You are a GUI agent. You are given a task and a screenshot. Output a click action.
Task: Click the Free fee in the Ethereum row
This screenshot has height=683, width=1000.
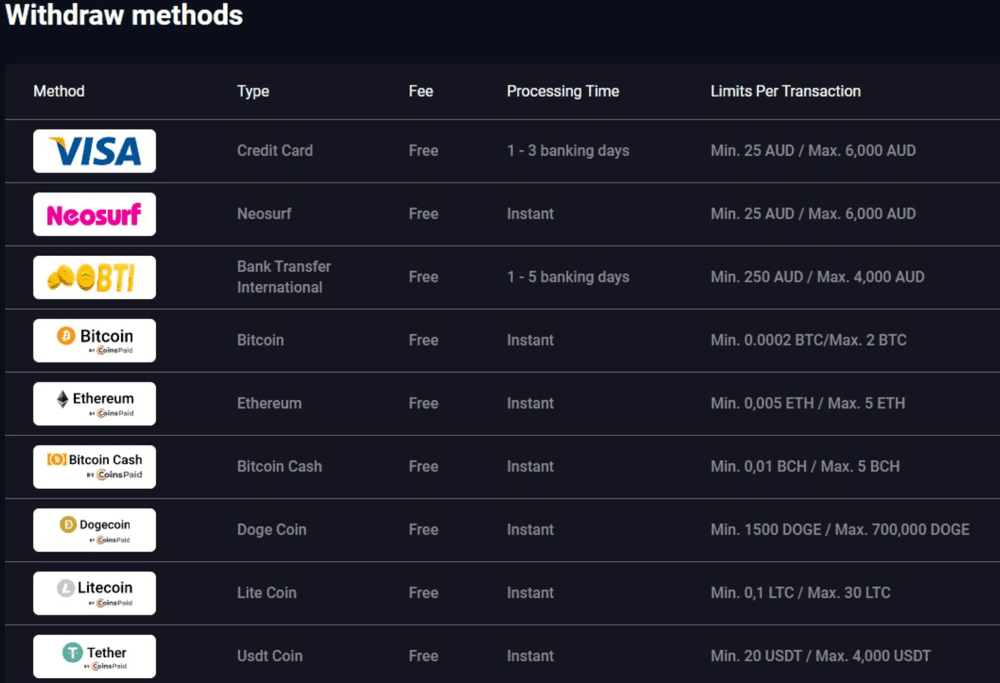(x=423, y=403)
